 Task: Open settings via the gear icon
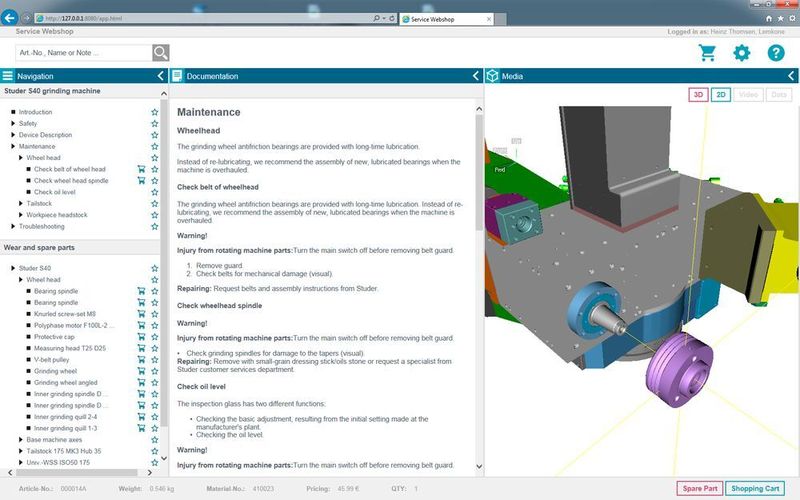[741, 53]
